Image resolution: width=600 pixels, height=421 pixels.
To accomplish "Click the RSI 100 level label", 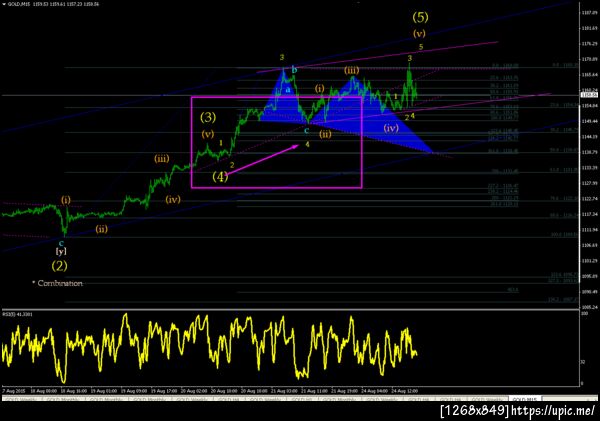I will 585,313.
